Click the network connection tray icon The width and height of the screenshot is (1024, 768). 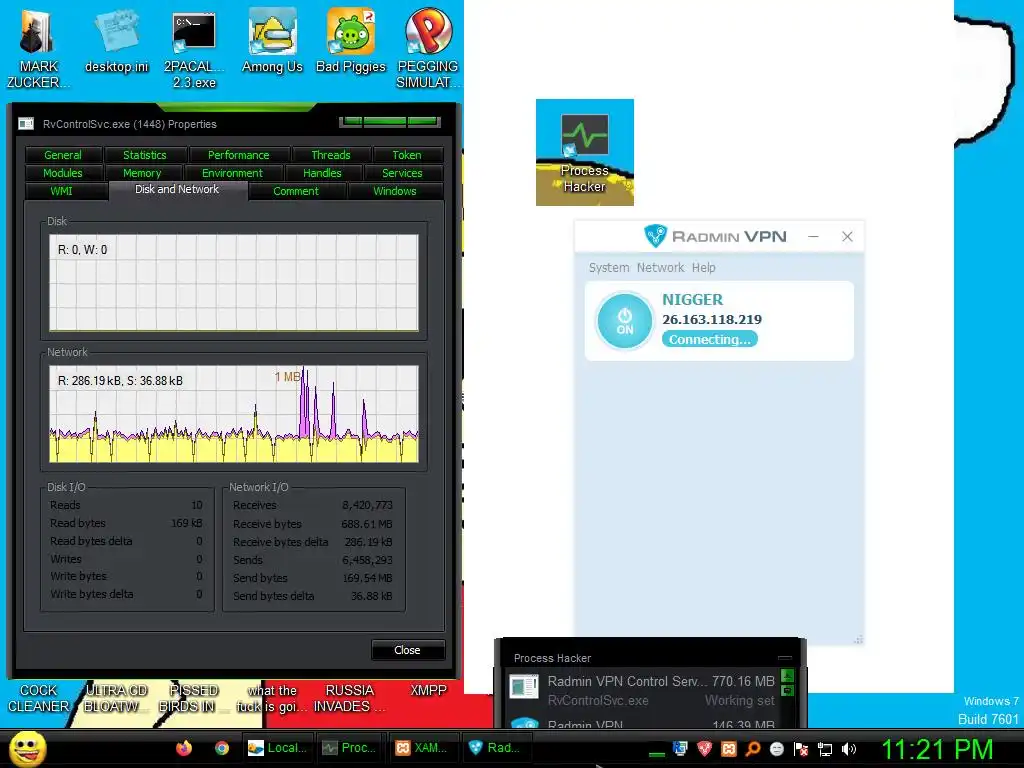coord(825,749)
